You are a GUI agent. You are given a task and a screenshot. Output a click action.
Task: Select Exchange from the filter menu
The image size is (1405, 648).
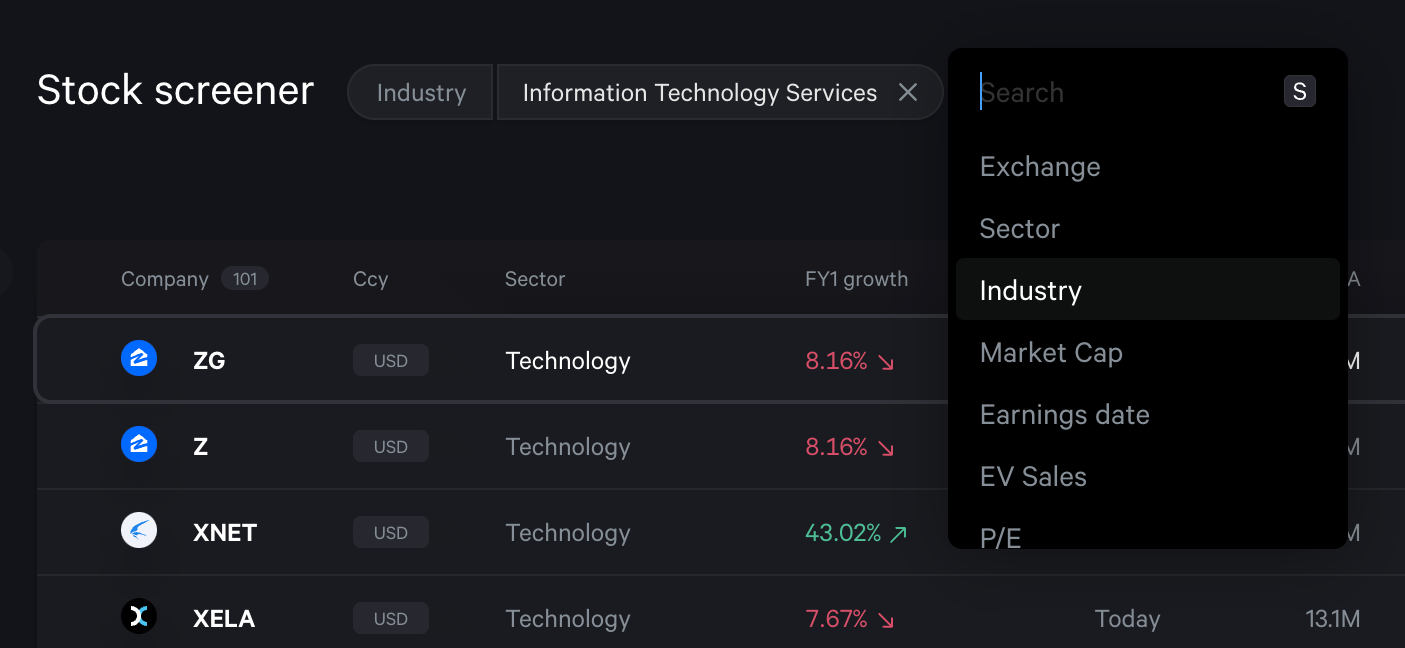[x=1040, y=167]
